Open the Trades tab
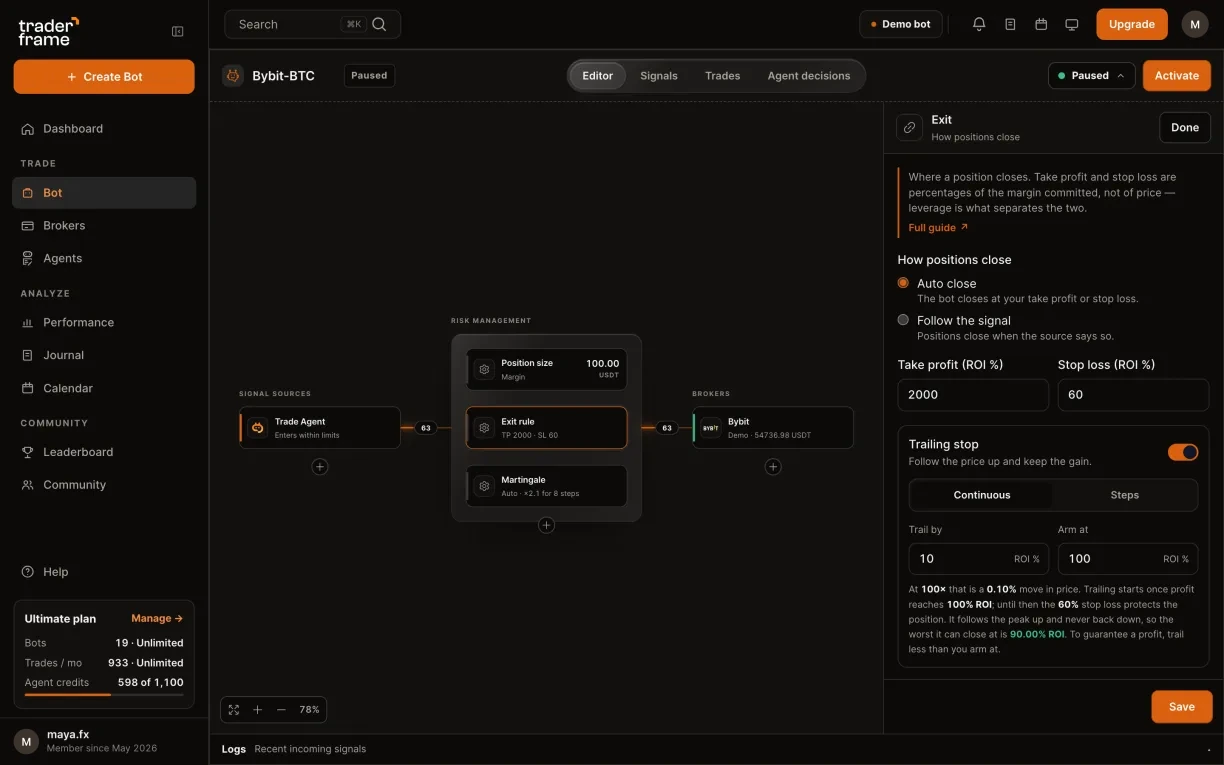 coord(722,76)
